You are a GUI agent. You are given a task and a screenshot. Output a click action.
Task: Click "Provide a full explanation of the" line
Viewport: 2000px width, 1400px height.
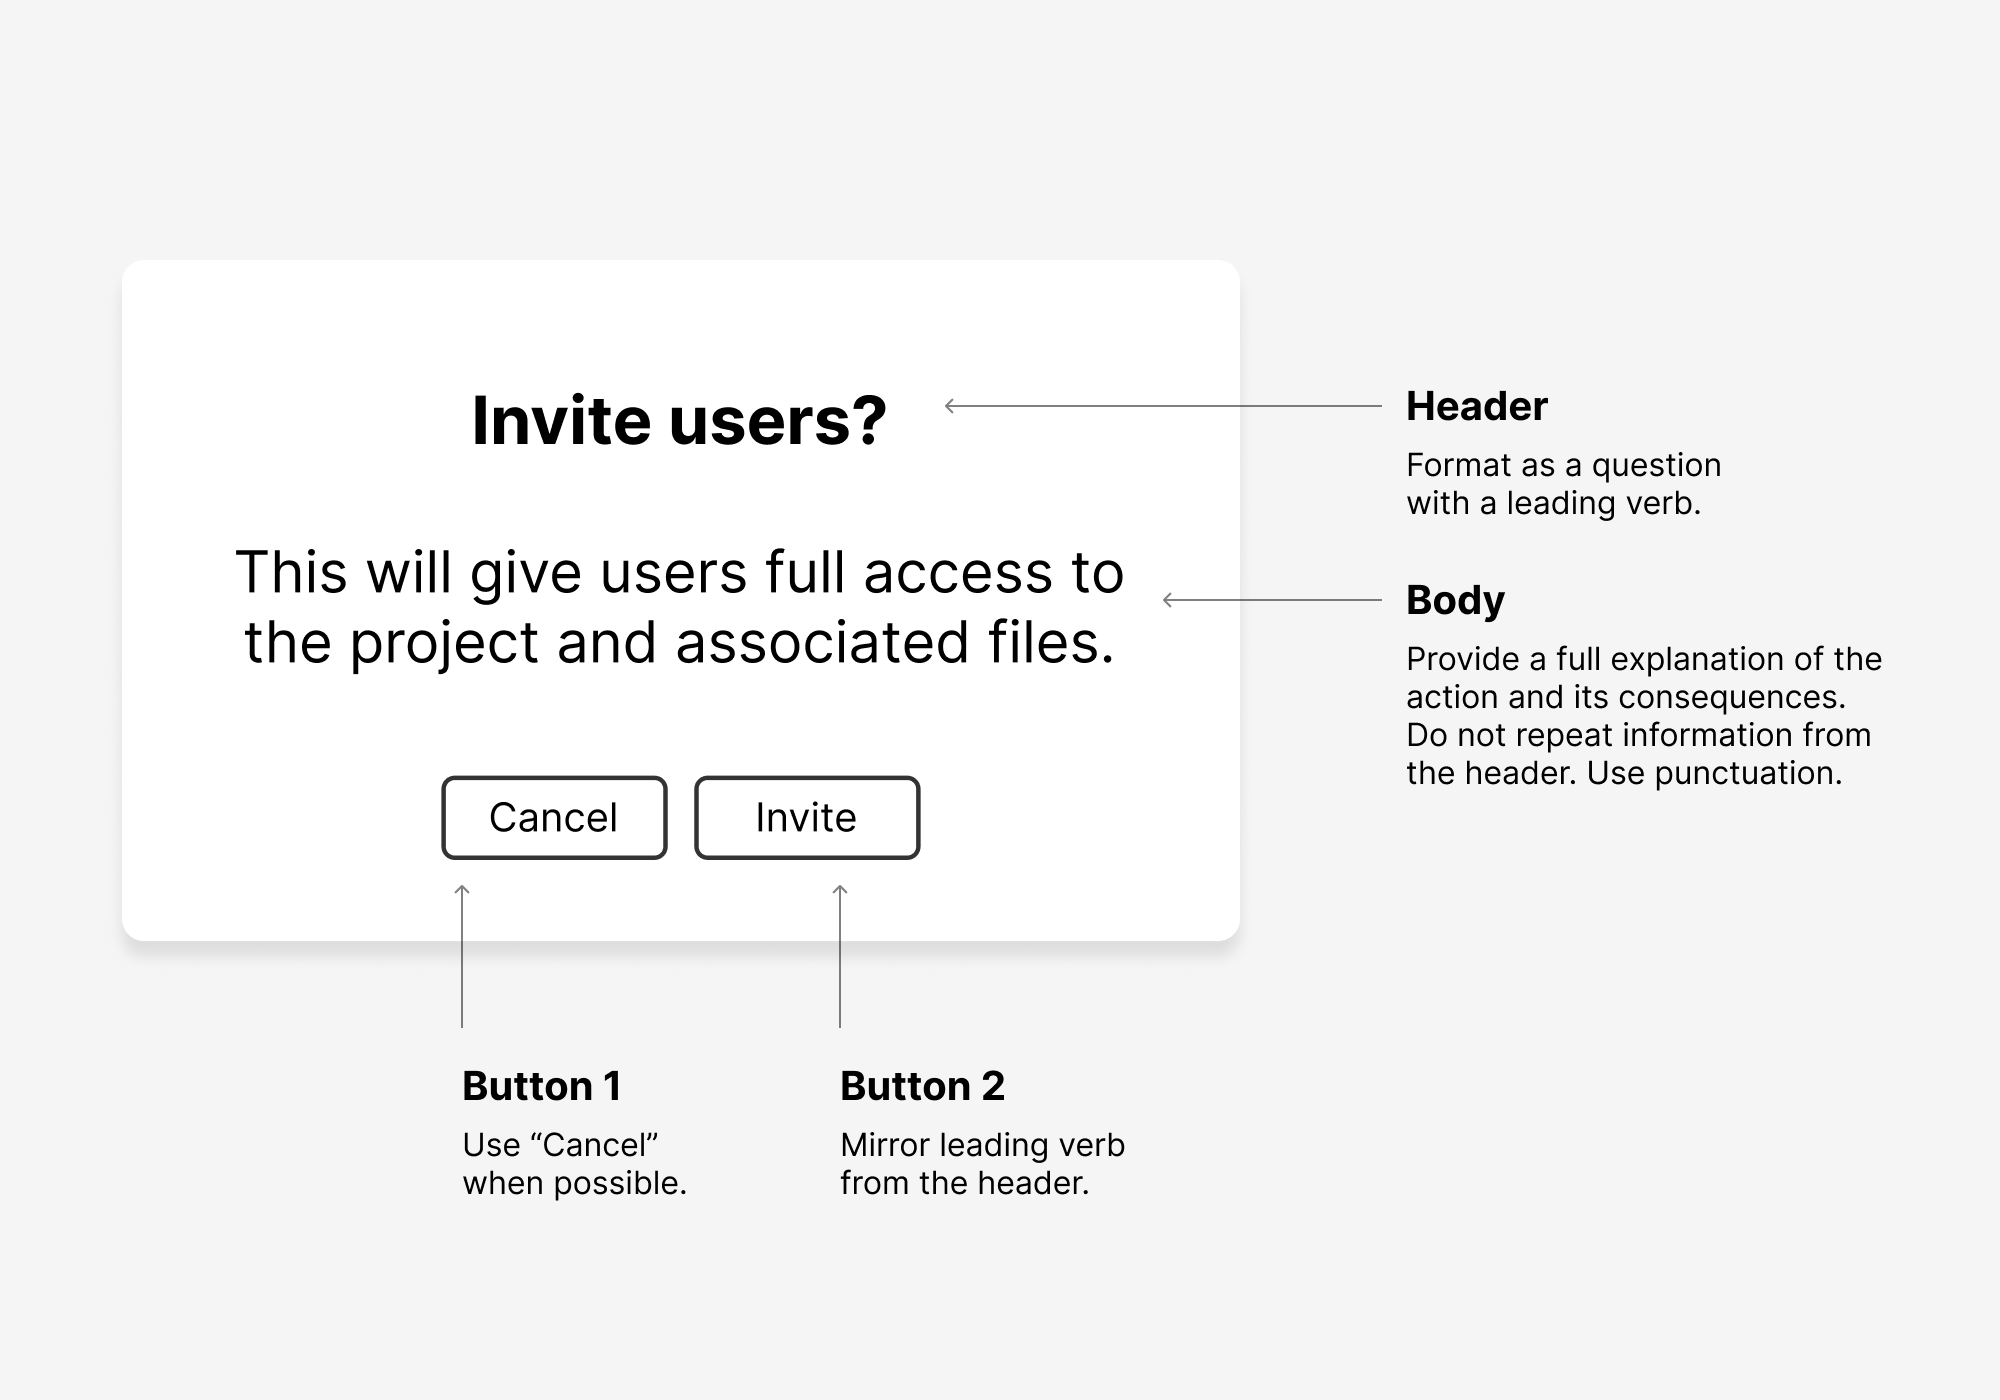pyautogui.click(x=1643, y=659)
